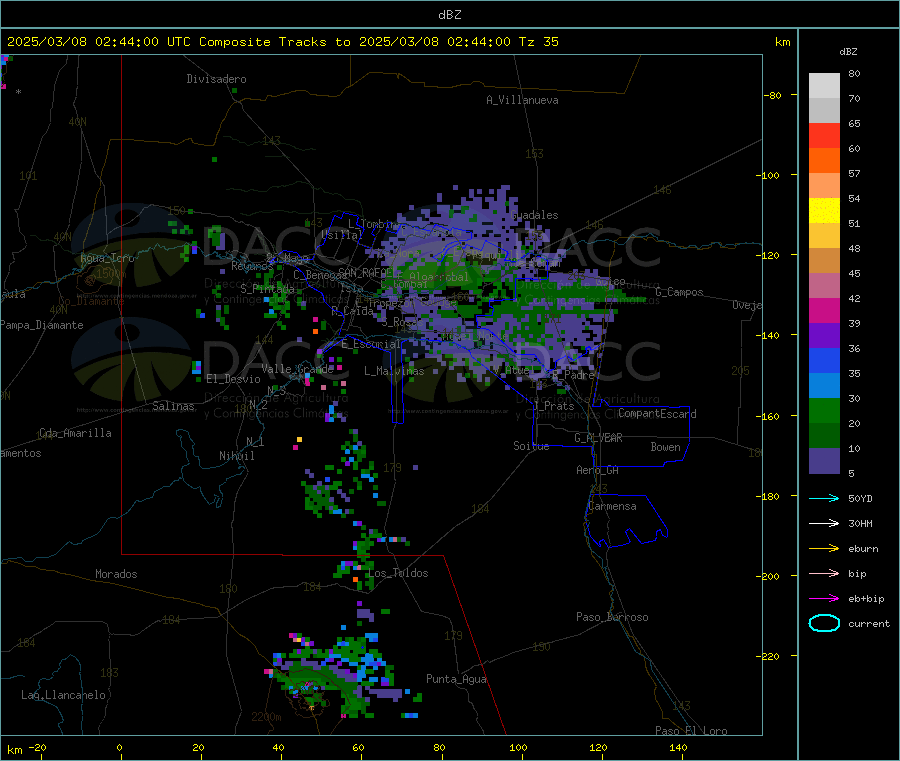The height and width of the screenshot is (761, 900).
Task: Click the '0' tick on horizontal axis
Action: (x=119, y=747)
